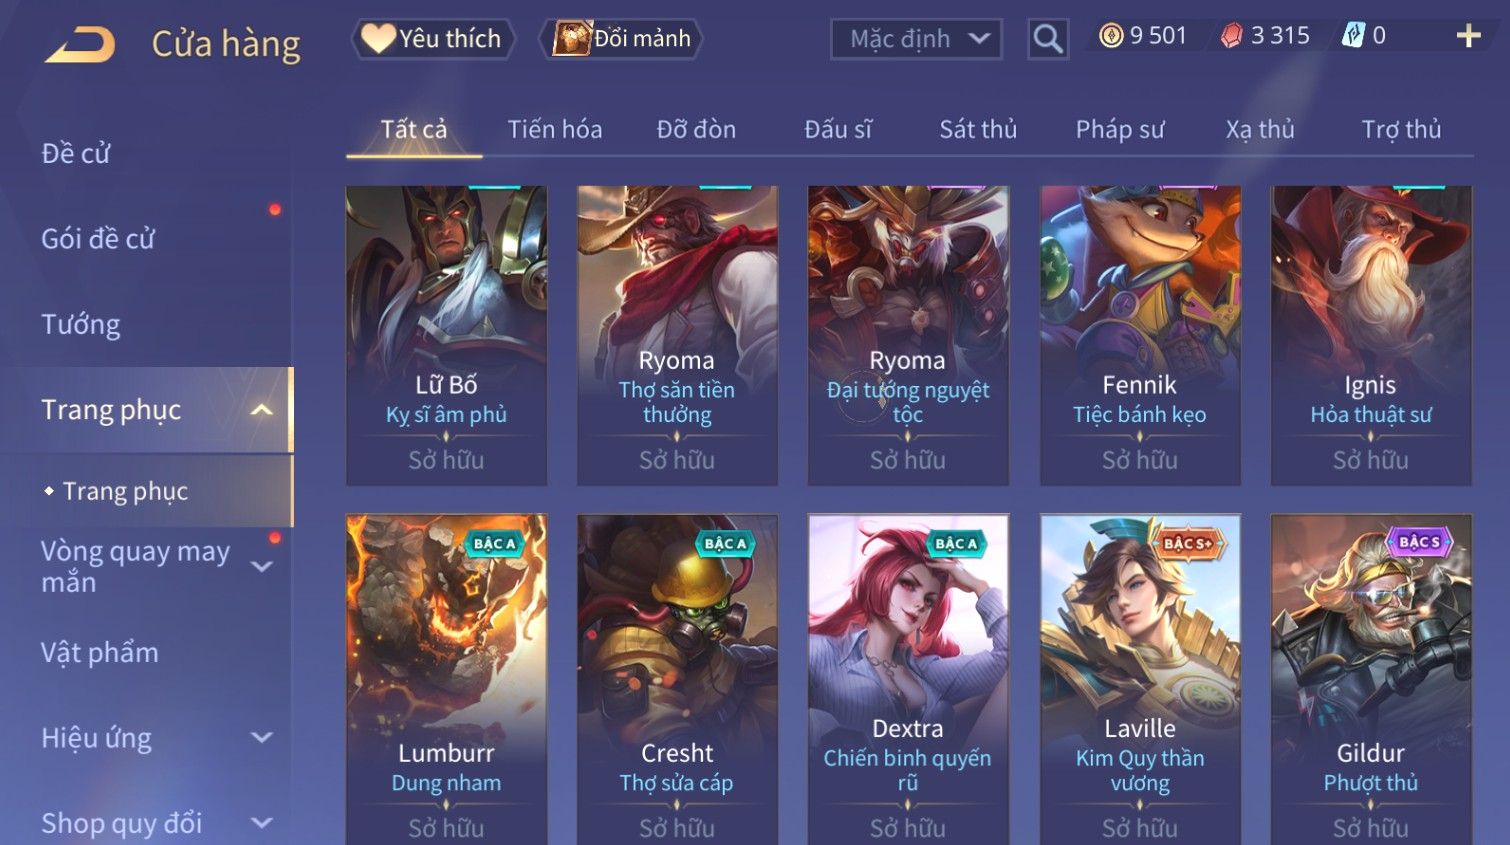This screenshot has width=1510, height=845.
Task: Click the gold coin balance icon
Action: [1110, 36]
